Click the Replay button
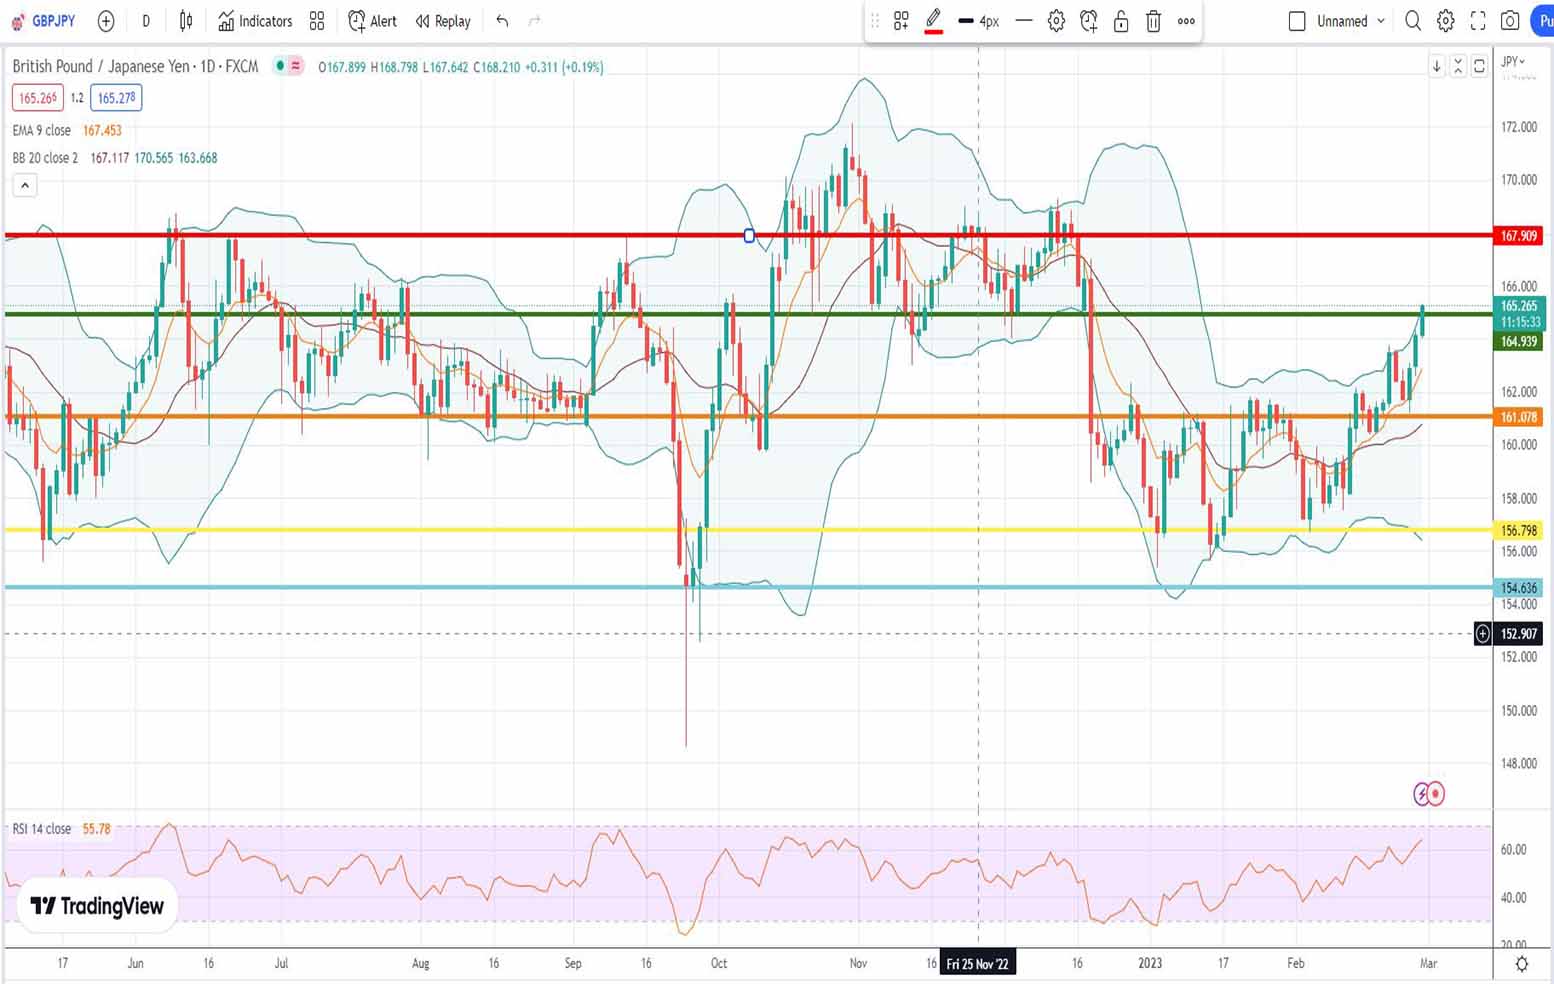The image size is (1554, 984). pyautogui.click(x=443, y=21)
